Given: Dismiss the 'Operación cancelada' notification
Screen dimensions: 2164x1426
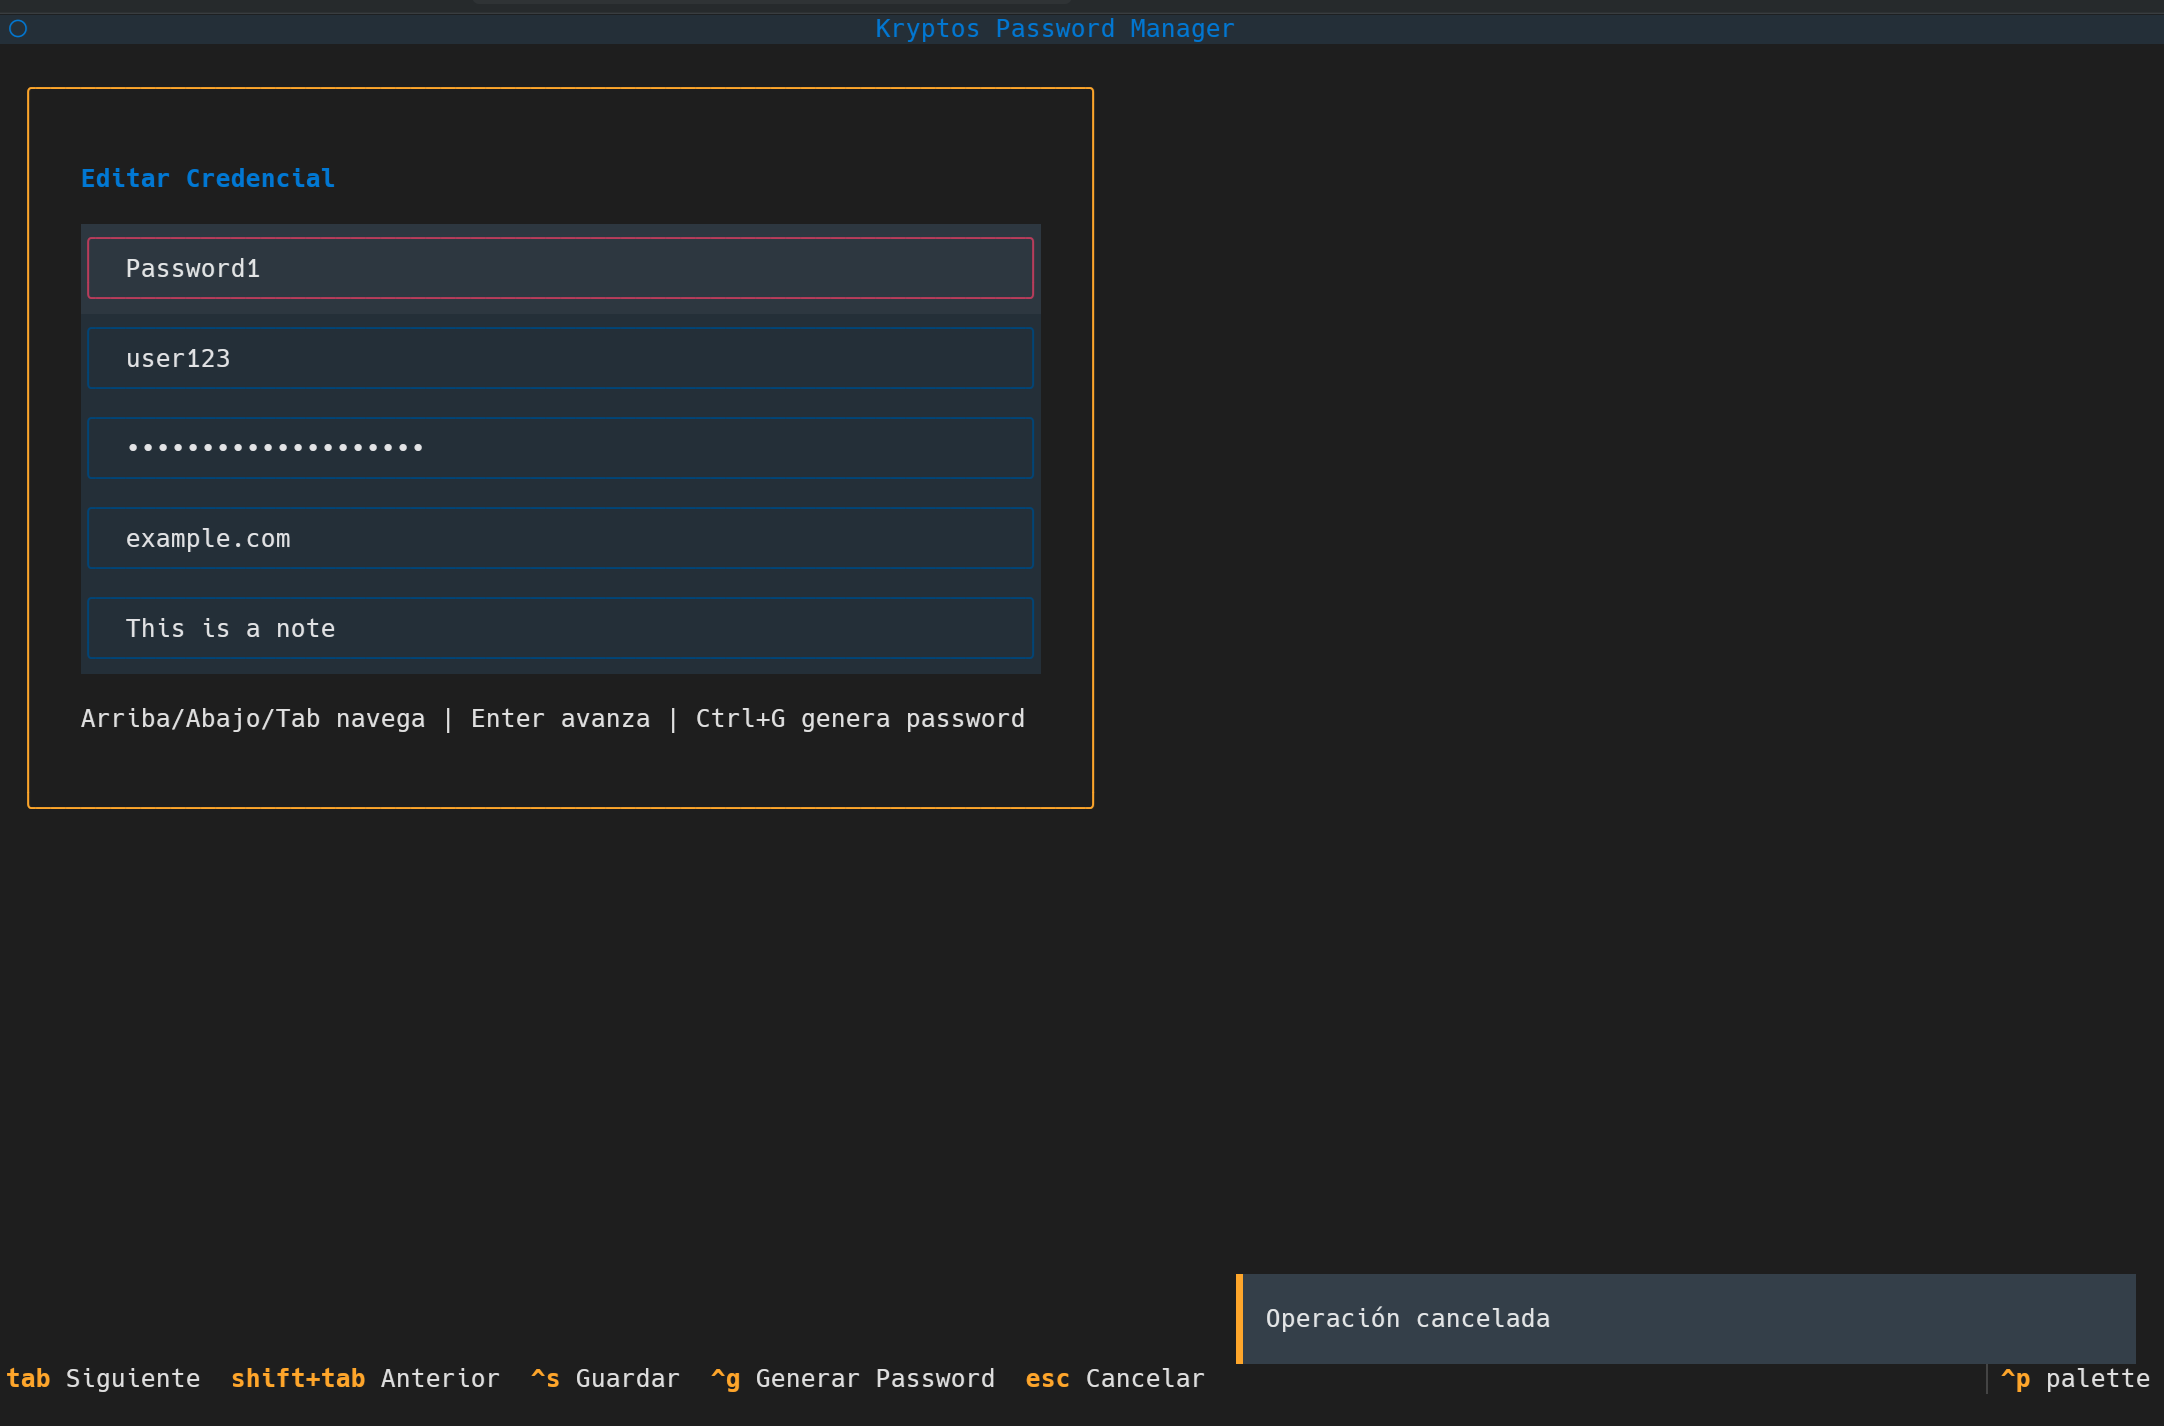Looking at the screenshot, I should coord(1686,1319).
